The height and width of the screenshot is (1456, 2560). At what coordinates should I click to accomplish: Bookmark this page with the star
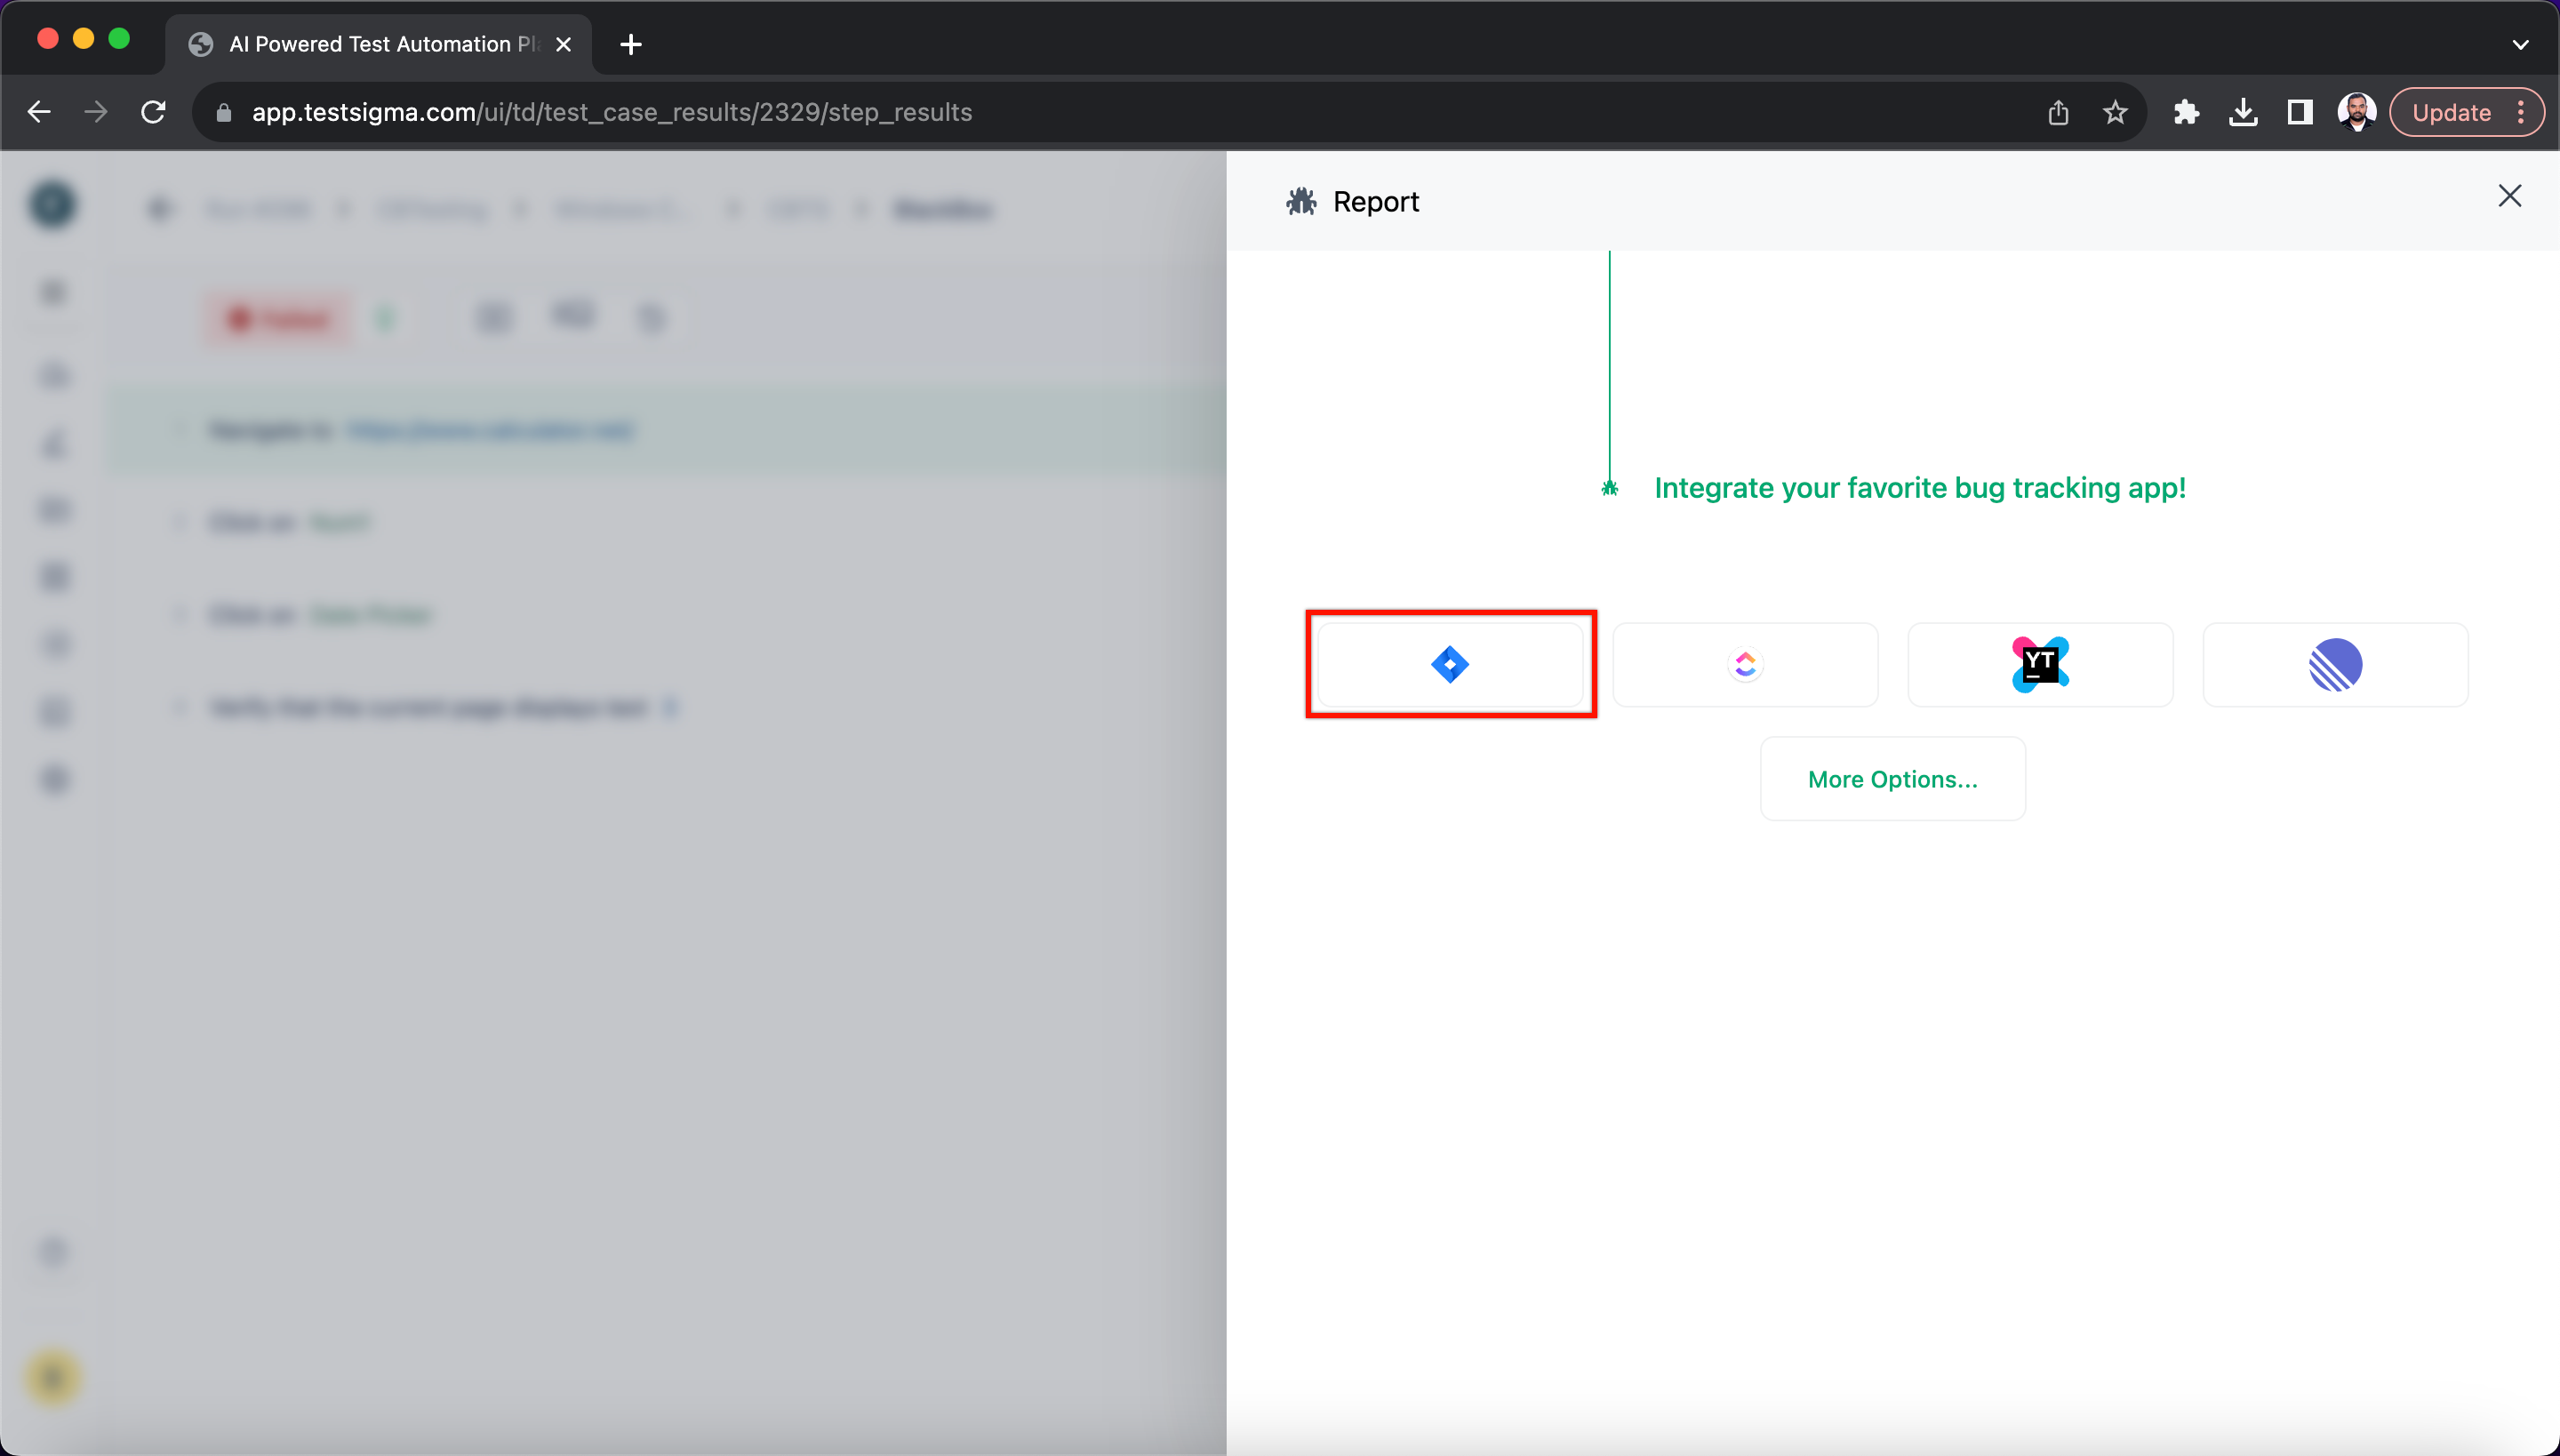(x=2115, y=112)
